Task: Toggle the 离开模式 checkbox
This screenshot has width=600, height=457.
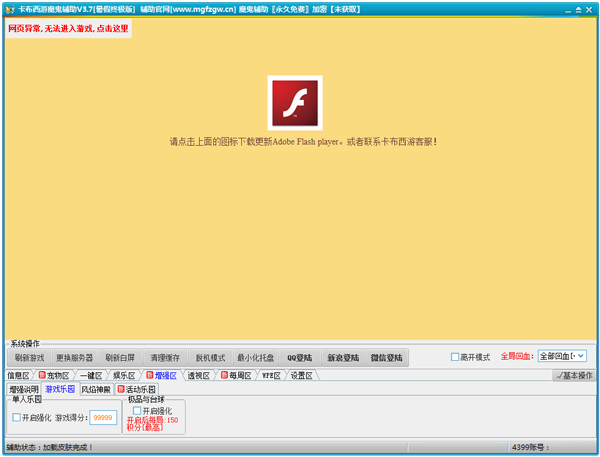Action: point(455,357)
